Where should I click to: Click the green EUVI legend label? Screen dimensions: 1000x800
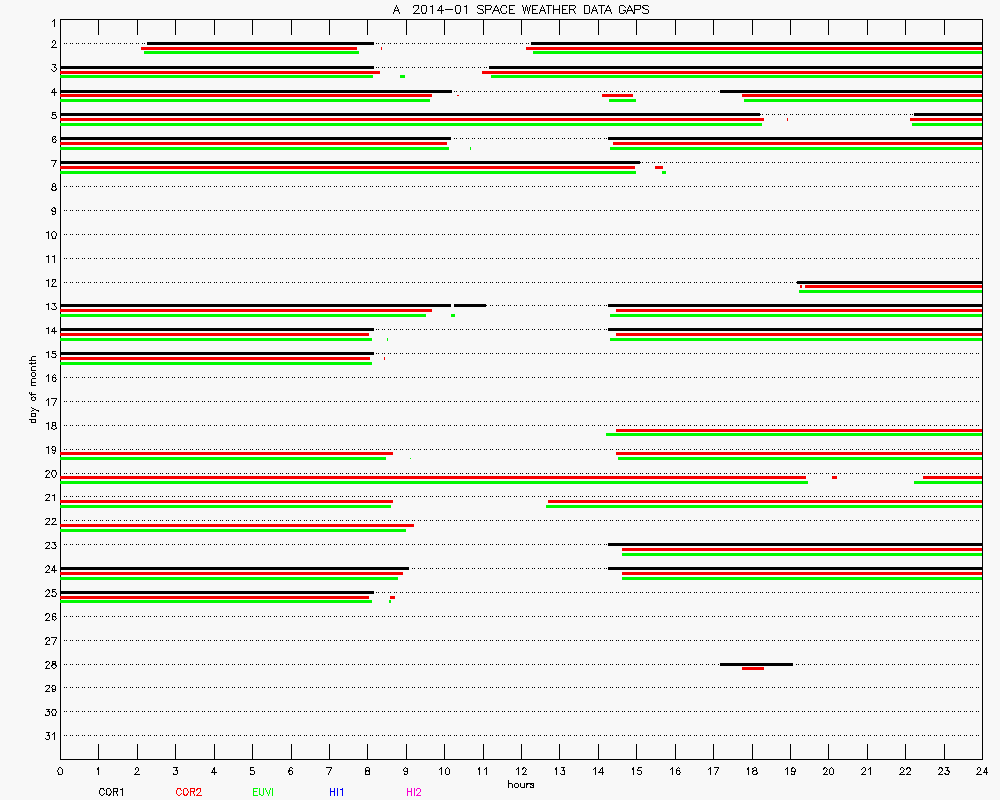pyautogui.click(x=263, y=792)
